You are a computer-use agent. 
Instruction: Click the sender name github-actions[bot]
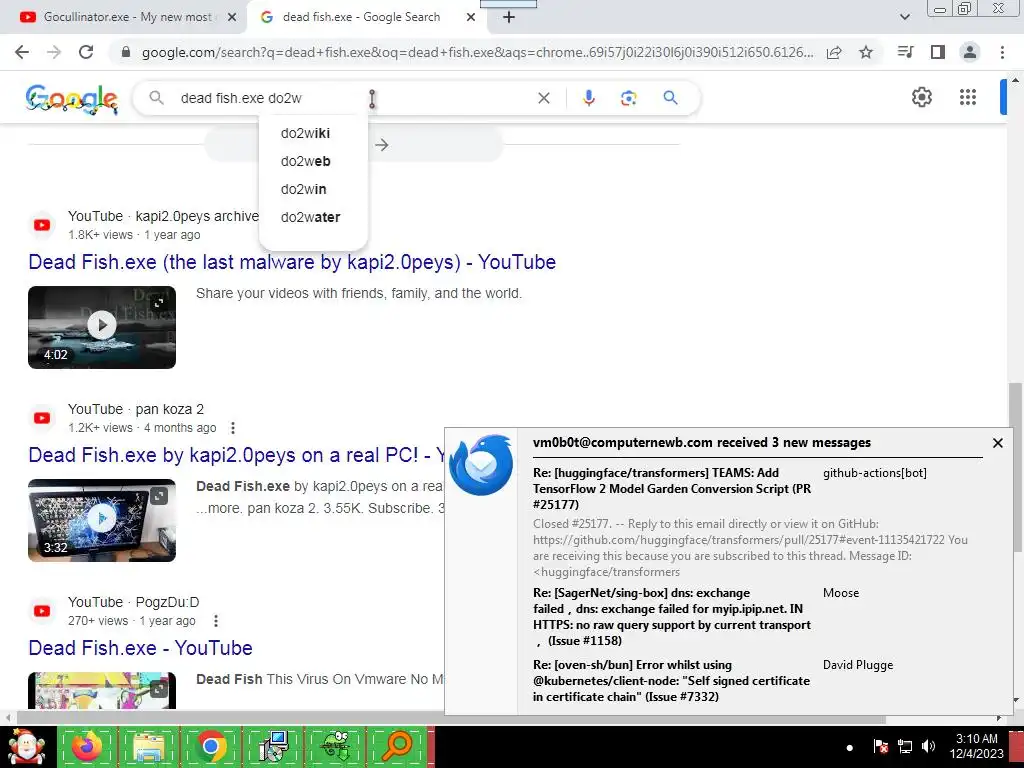tap(875, 473)
